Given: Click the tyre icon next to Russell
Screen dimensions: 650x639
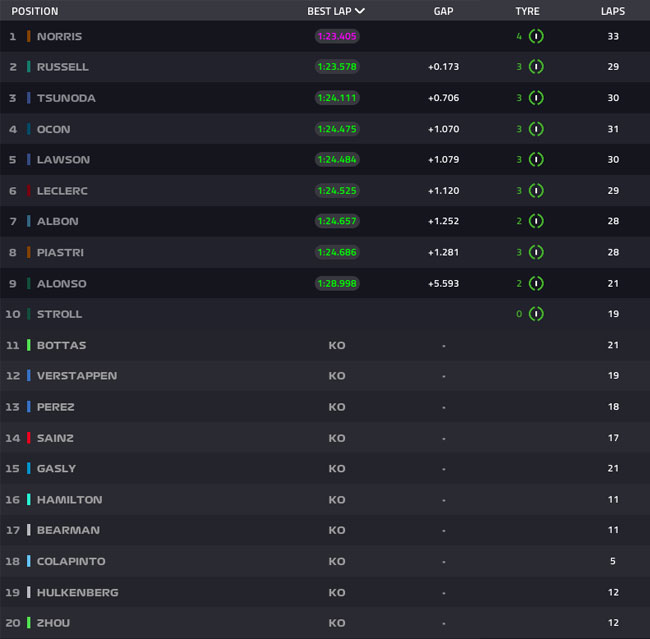Looking at the screenshot, I should (536, 67).
